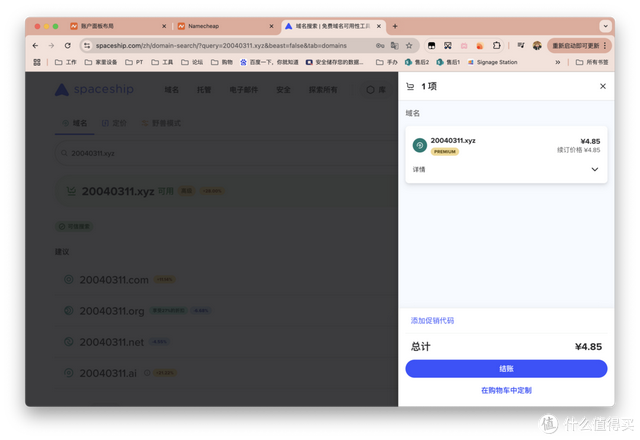The image size is (640, 440).
Task: Open the 百度一下 bookmark
Action: pyautogui.click(x=269, y=62)
